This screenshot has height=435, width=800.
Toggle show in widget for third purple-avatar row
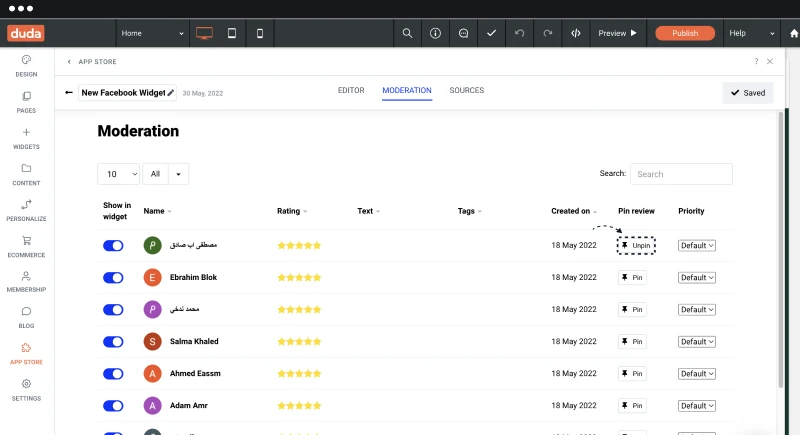coord(113,310)
